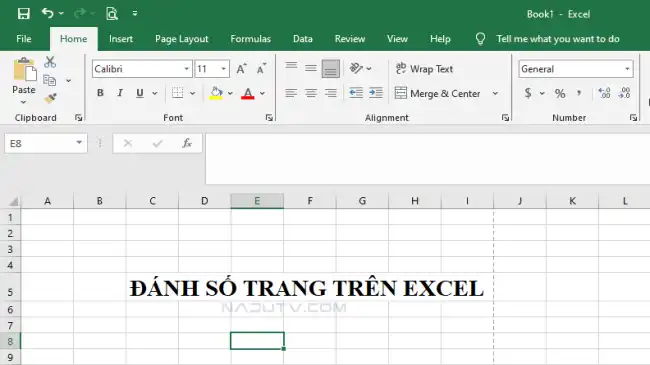The width and height of the screenshot is (650, 365).
Task: Click Increase Indent icon
Action: click(x=376, y=93)
